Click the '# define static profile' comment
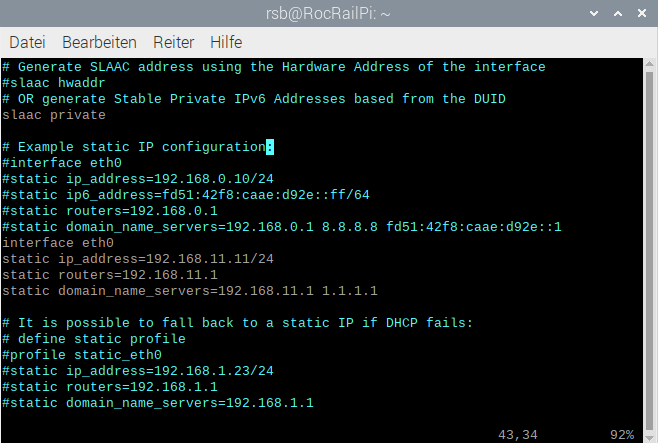This screenshot has width=658, height=443. pyautogui.click(x=94, y=339)
